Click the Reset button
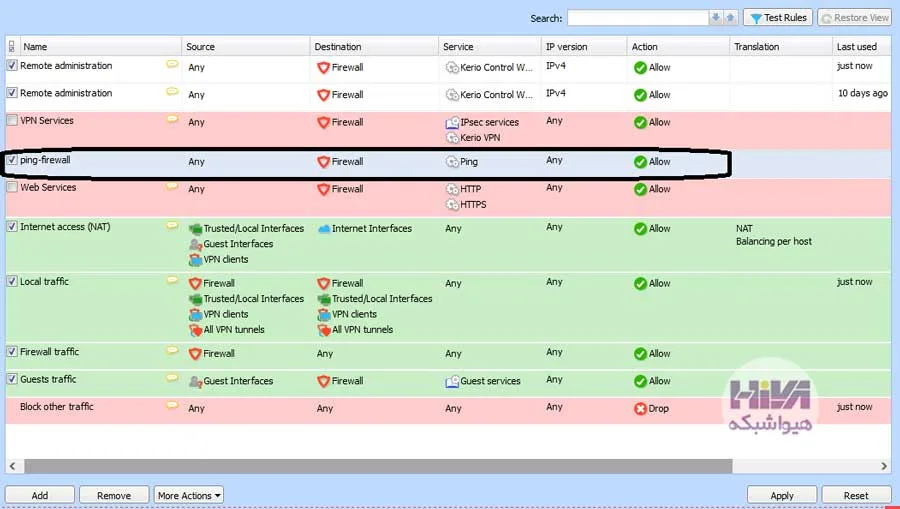 click(x=856, y=495)
